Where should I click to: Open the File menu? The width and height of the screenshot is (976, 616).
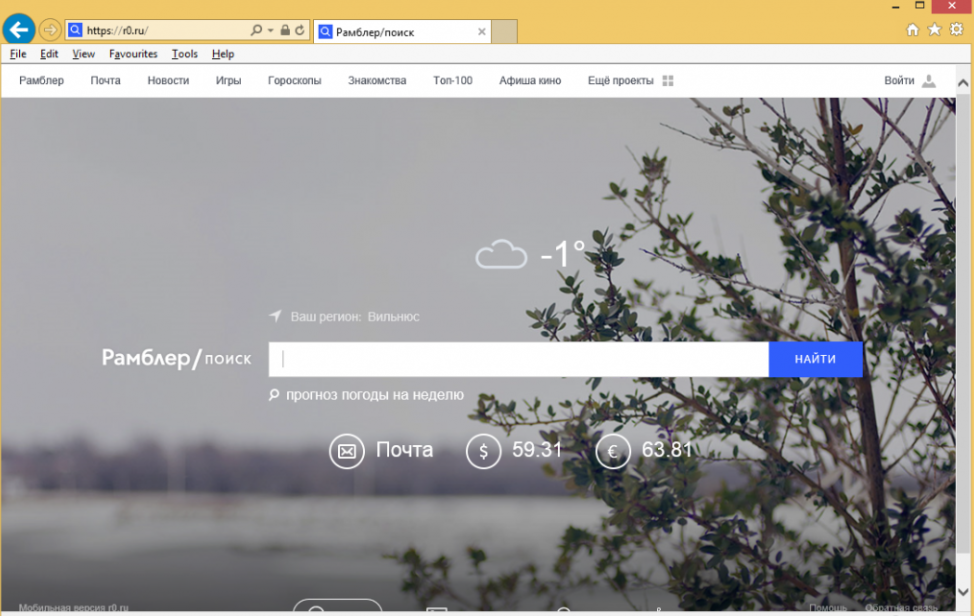(x=18, y=54)
